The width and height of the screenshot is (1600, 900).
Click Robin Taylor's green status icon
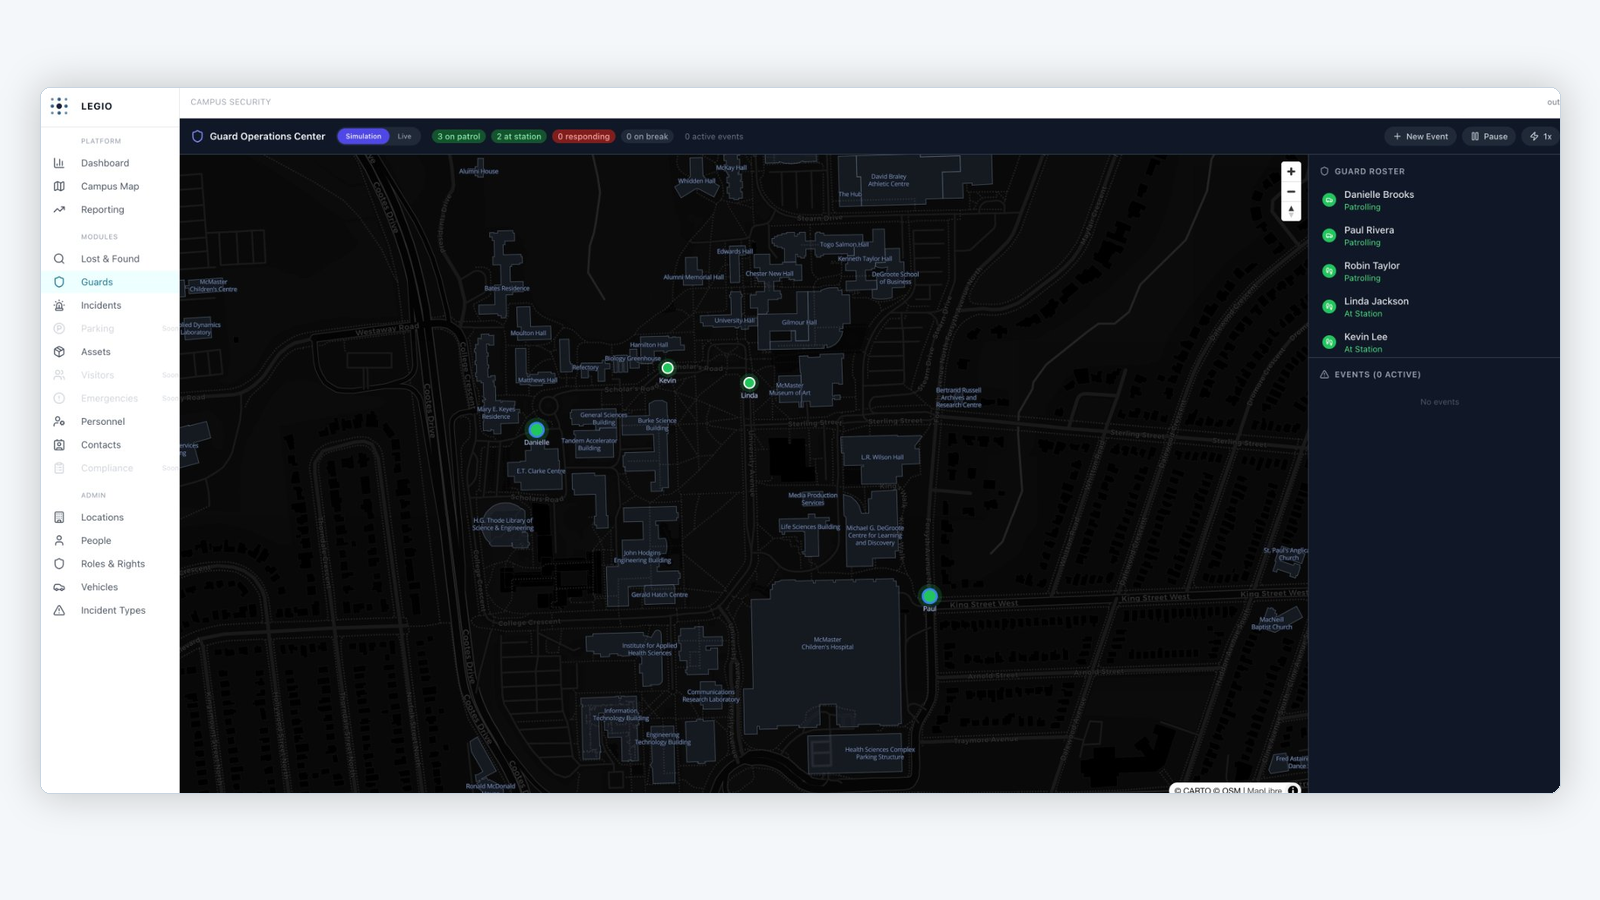[1329, 271]
